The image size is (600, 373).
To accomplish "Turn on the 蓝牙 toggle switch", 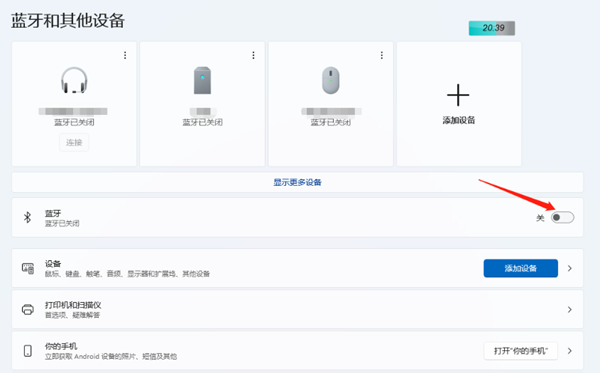I will pos(562,217).
